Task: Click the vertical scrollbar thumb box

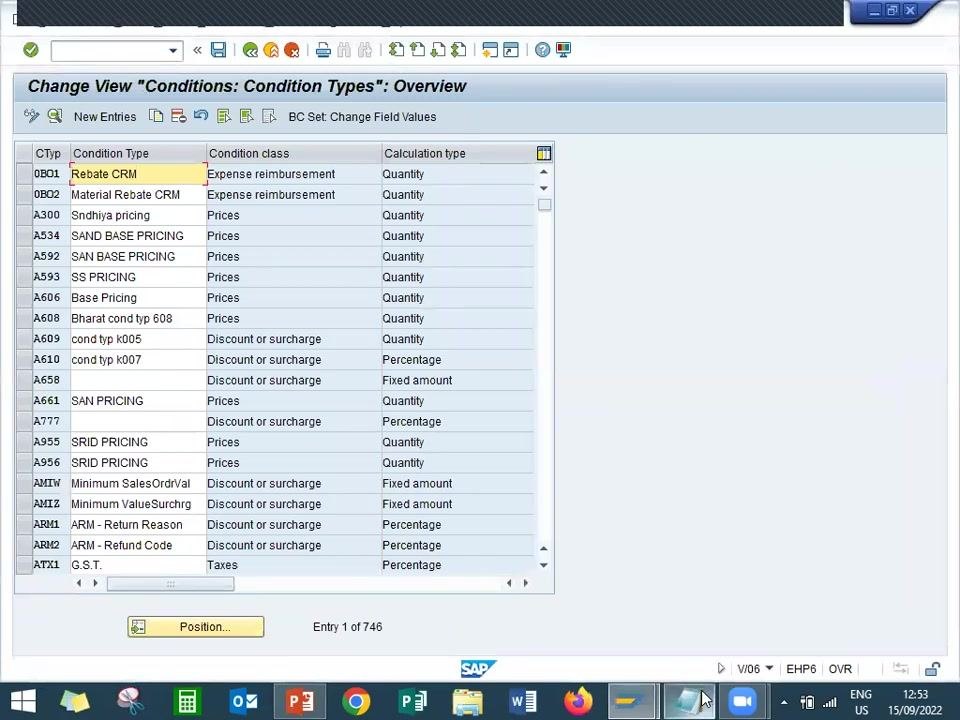Action: click(x=544, y=204)
